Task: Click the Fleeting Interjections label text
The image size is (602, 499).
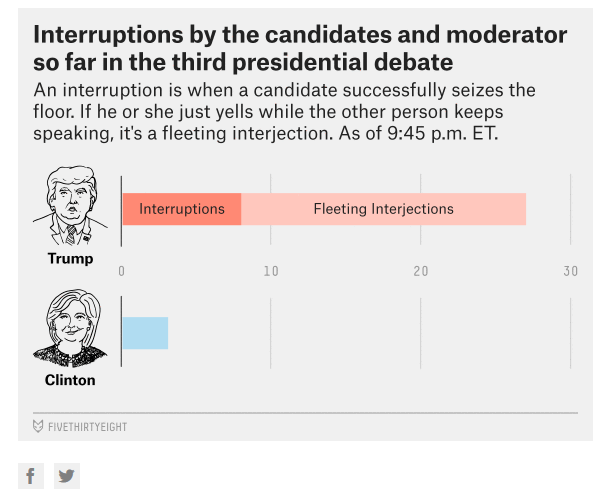Action: tap(384, 209)
